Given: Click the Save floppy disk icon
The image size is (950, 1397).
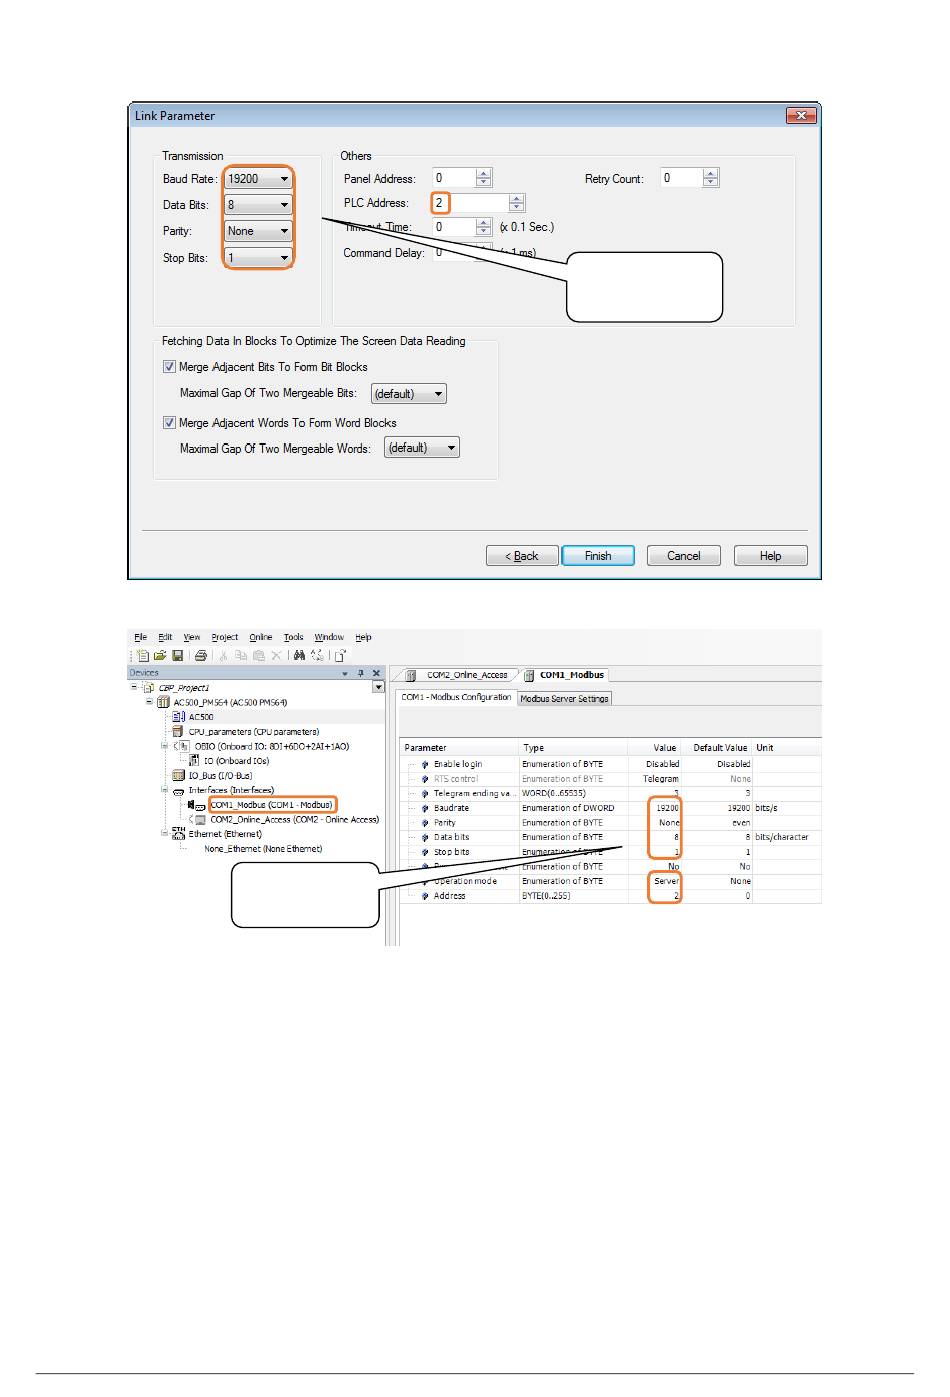Looking at the screenshot, I should click(177, 656).
